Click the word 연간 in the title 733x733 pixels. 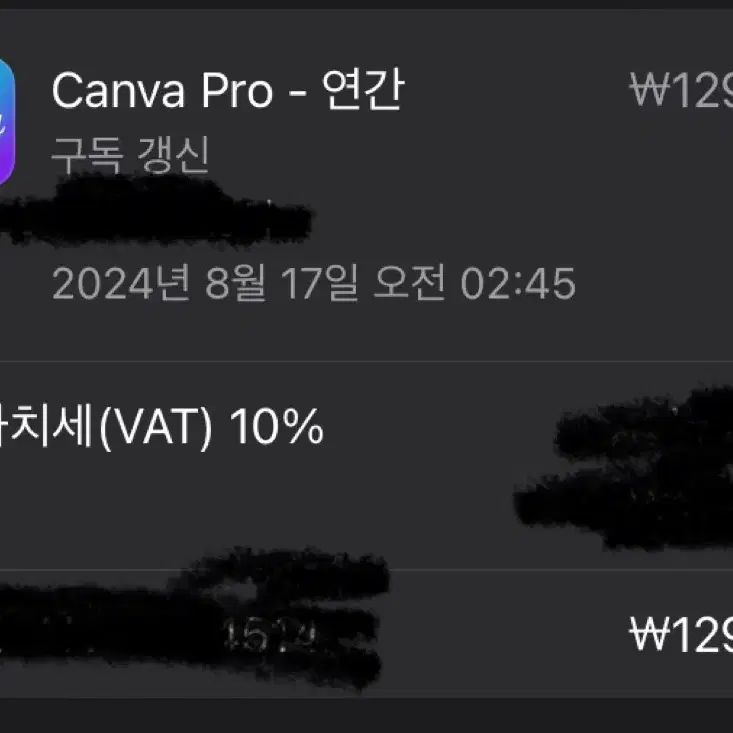click(363, 90)
